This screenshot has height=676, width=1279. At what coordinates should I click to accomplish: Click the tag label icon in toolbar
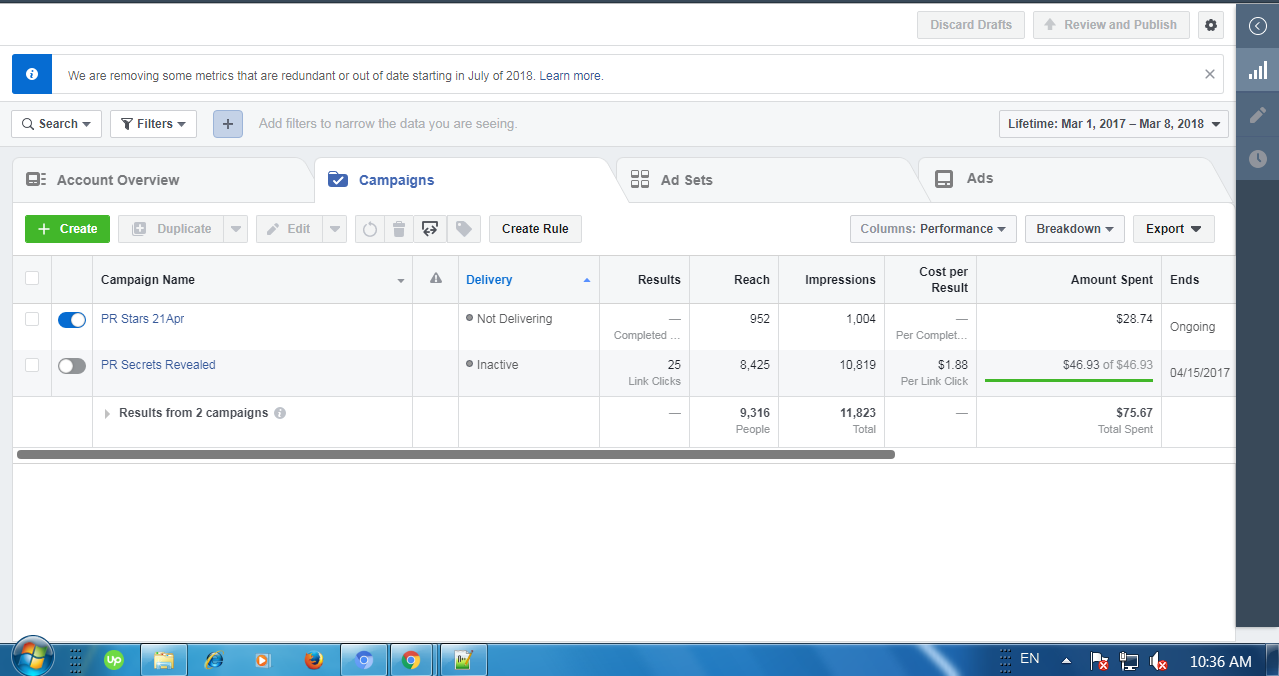point(463,229)
